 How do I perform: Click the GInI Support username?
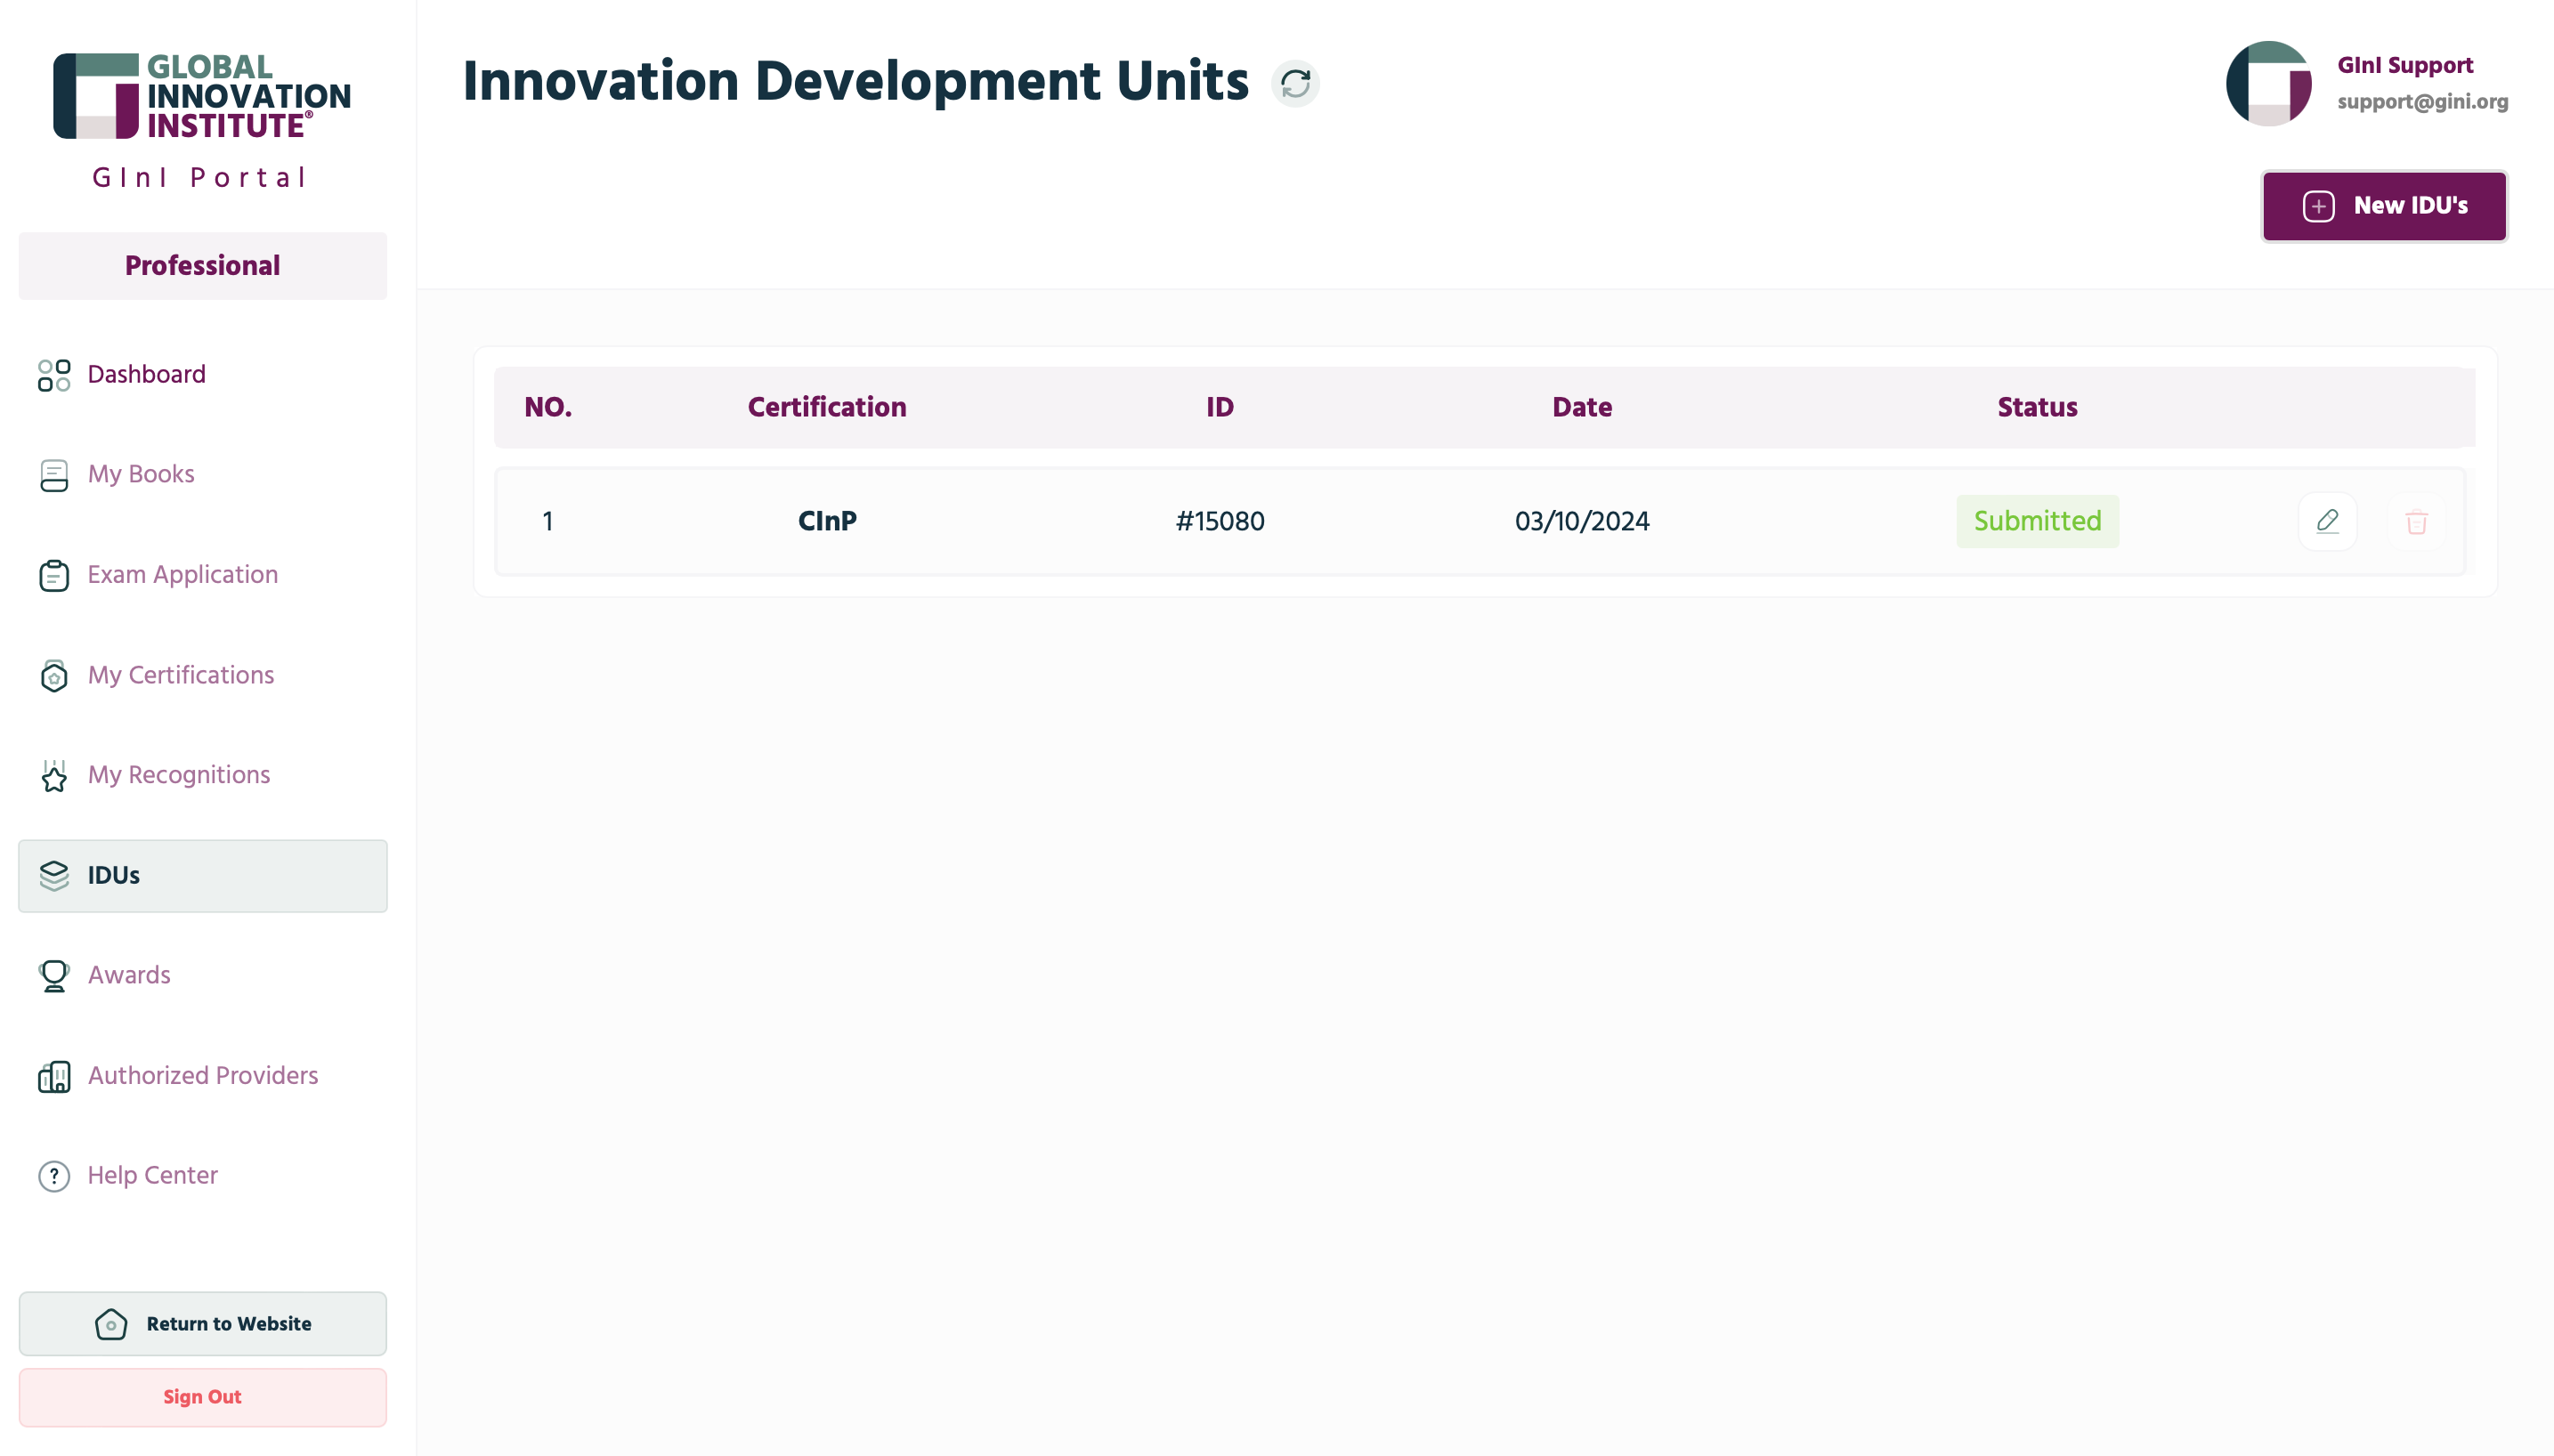(2405, 66)
